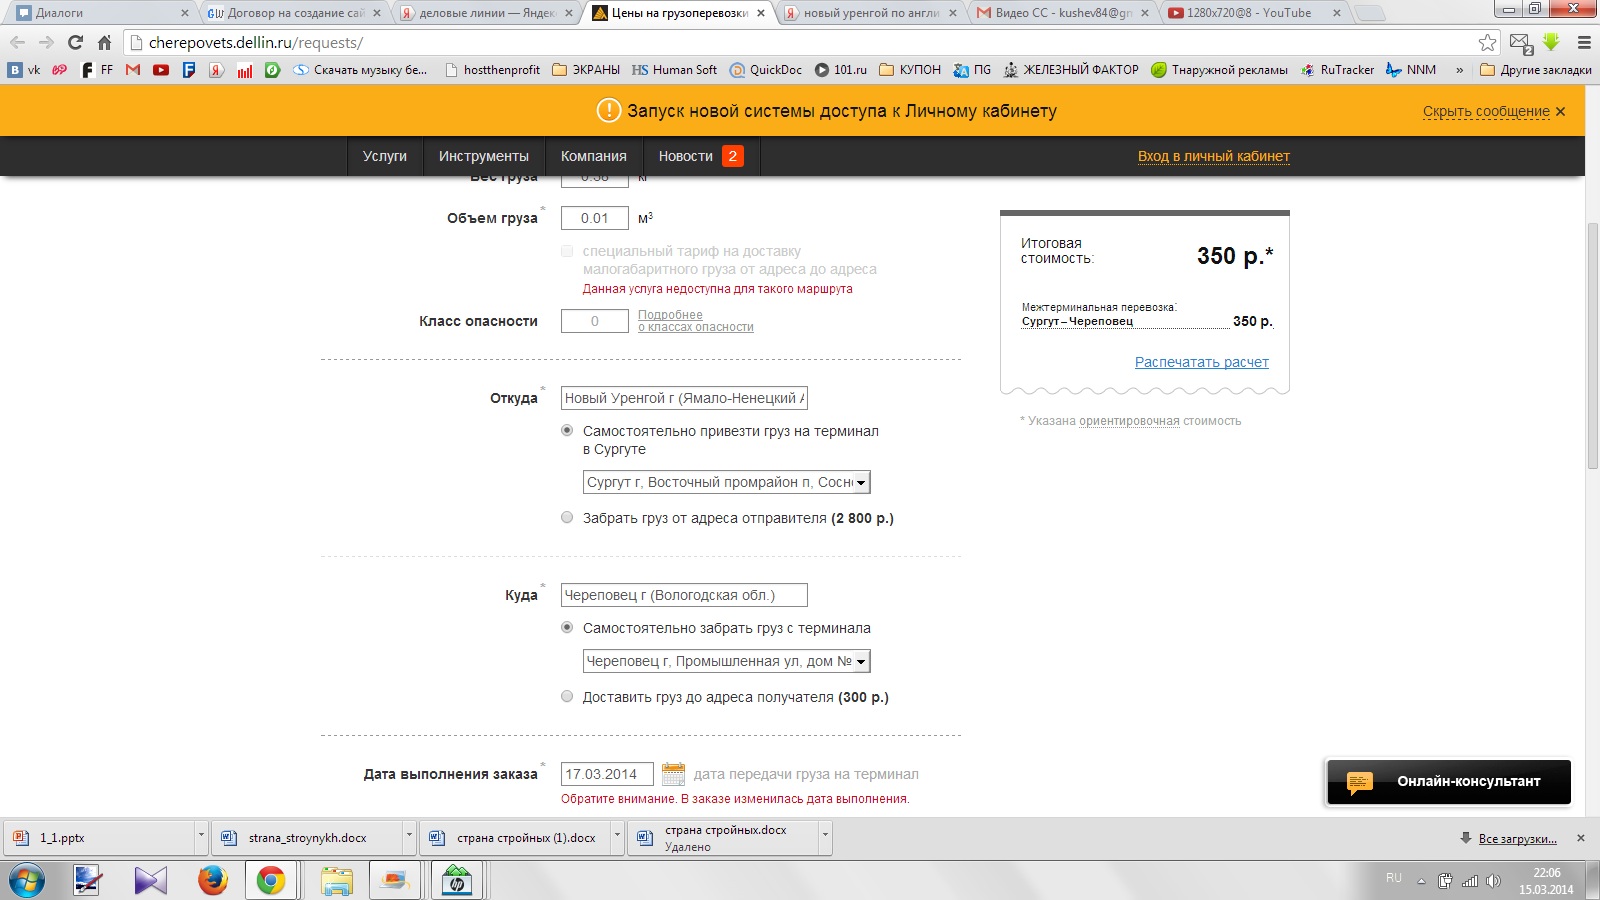
Task: Click the special small-cargo tariff checkbox
Action: coord(567,251)
